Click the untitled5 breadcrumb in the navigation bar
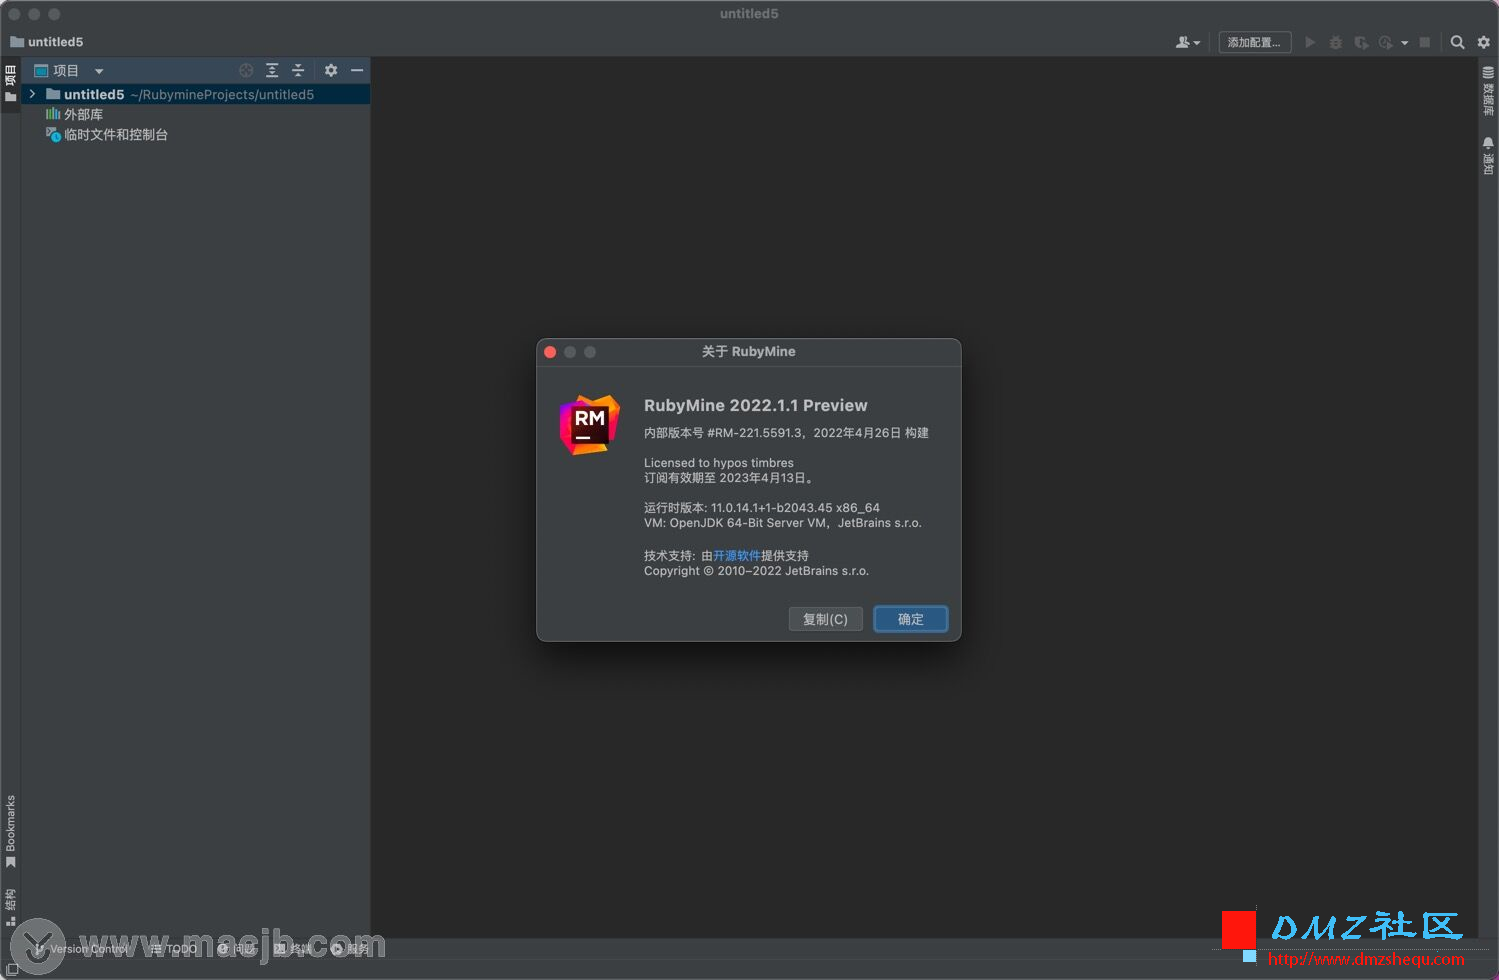Screen dimensions: 1499x980 click(x=47, y=42)
